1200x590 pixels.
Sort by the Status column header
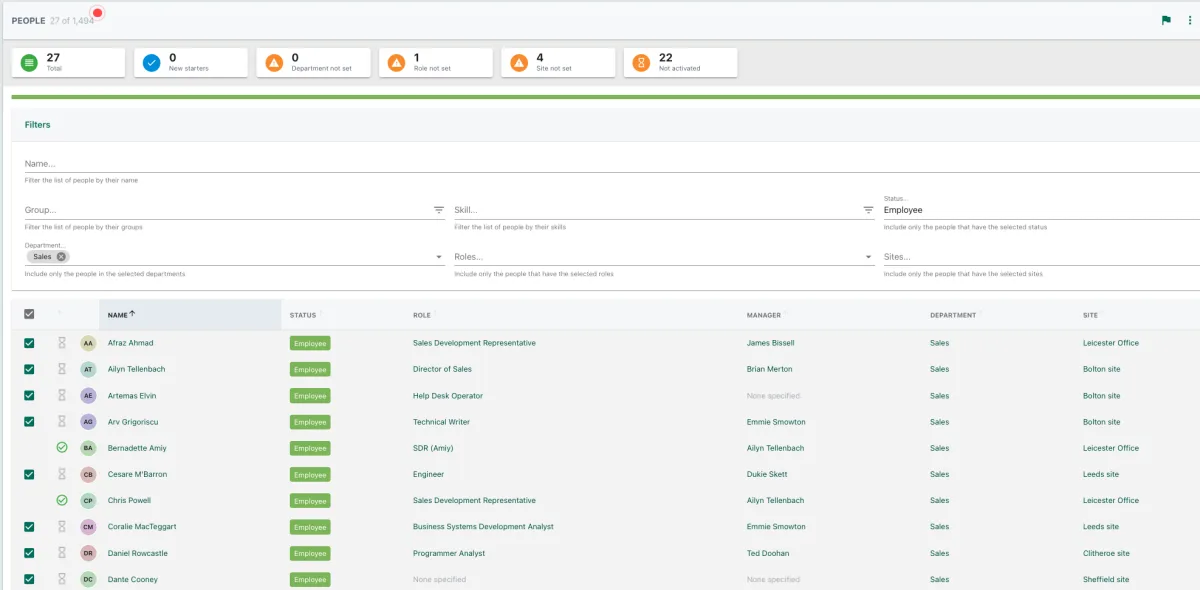point(303,315)
